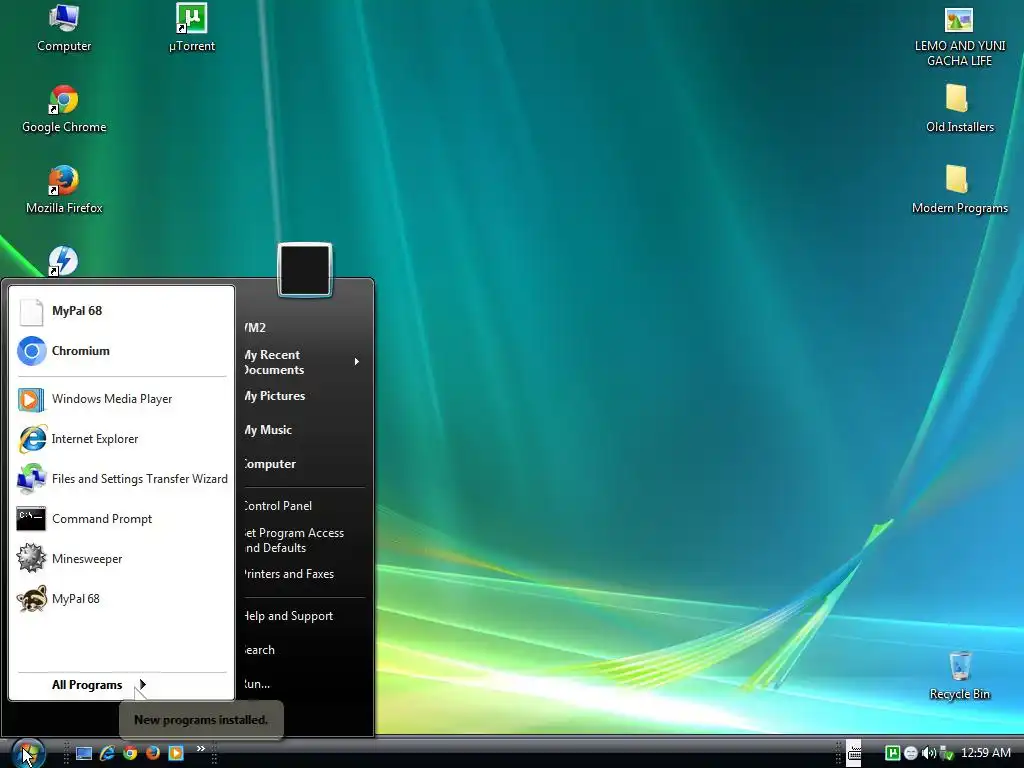This screenshot has width=1024, height=768.
Task: Launch Internet Explorer from Start menu
Action: 122,439
